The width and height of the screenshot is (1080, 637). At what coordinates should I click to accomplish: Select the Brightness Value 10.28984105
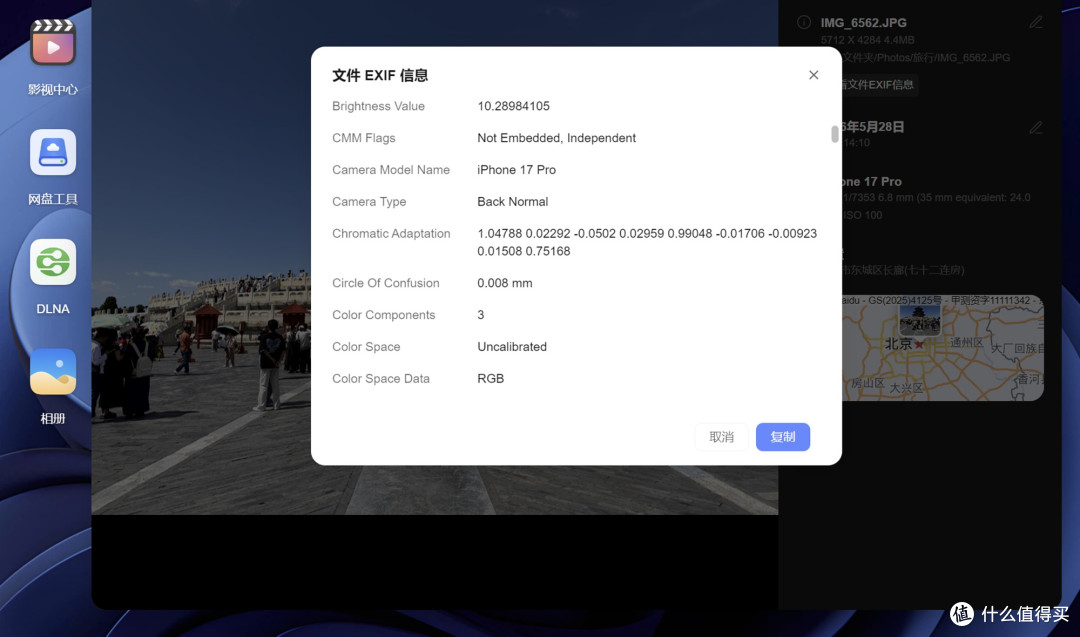[x=513, y=106]
